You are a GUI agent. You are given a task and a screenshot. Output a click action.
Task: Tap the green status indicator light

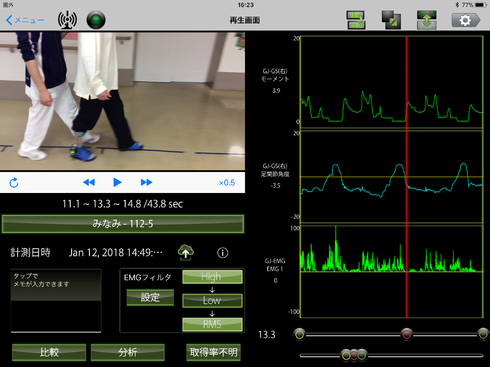coord(96,20)
